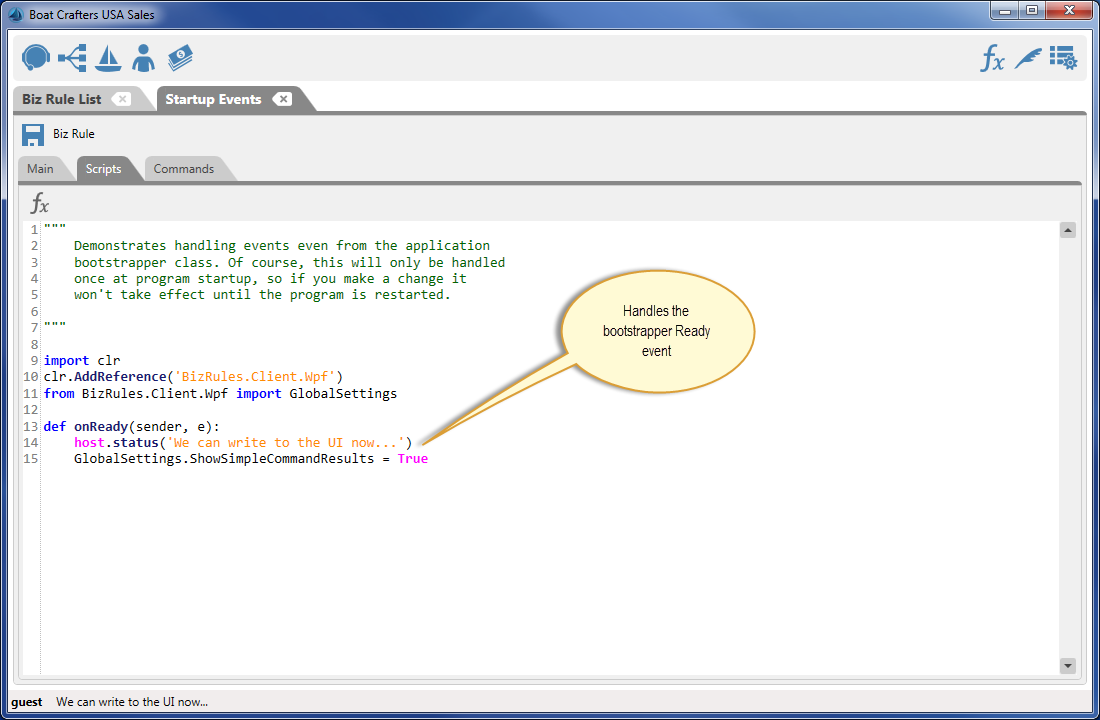Image resolution: width=1100 pixels, height=720 pixels.
Task: Select the Startup Events tab
Action: [213, 99]
